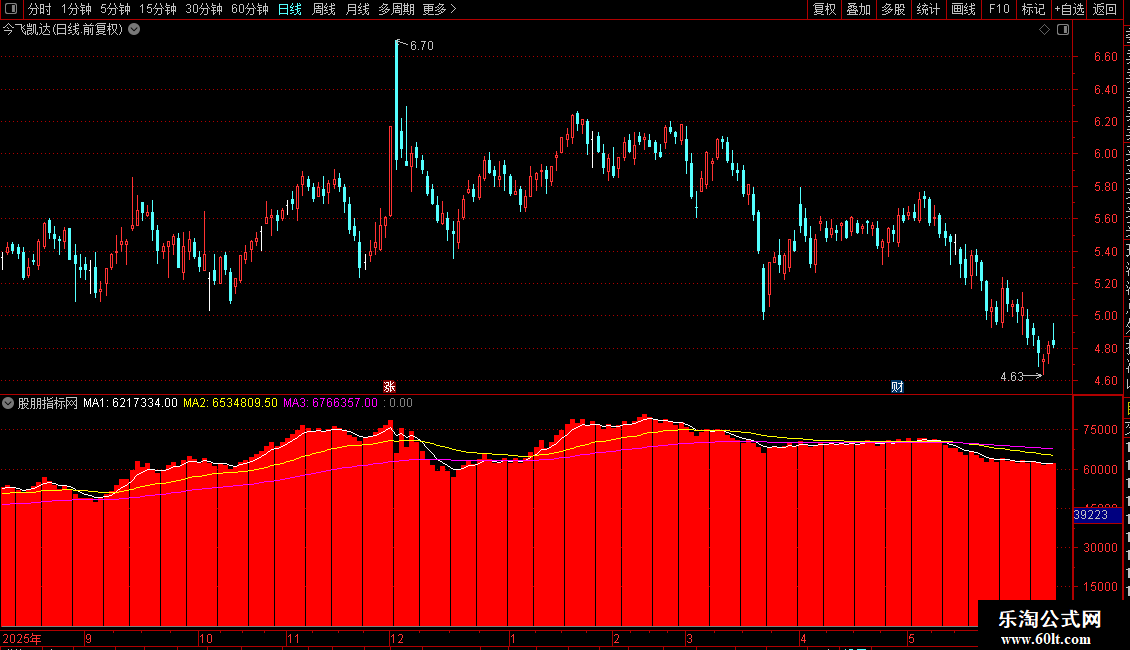Add stock via +自选 button
Viewport: 1130px width, 650px height.
1069,9
